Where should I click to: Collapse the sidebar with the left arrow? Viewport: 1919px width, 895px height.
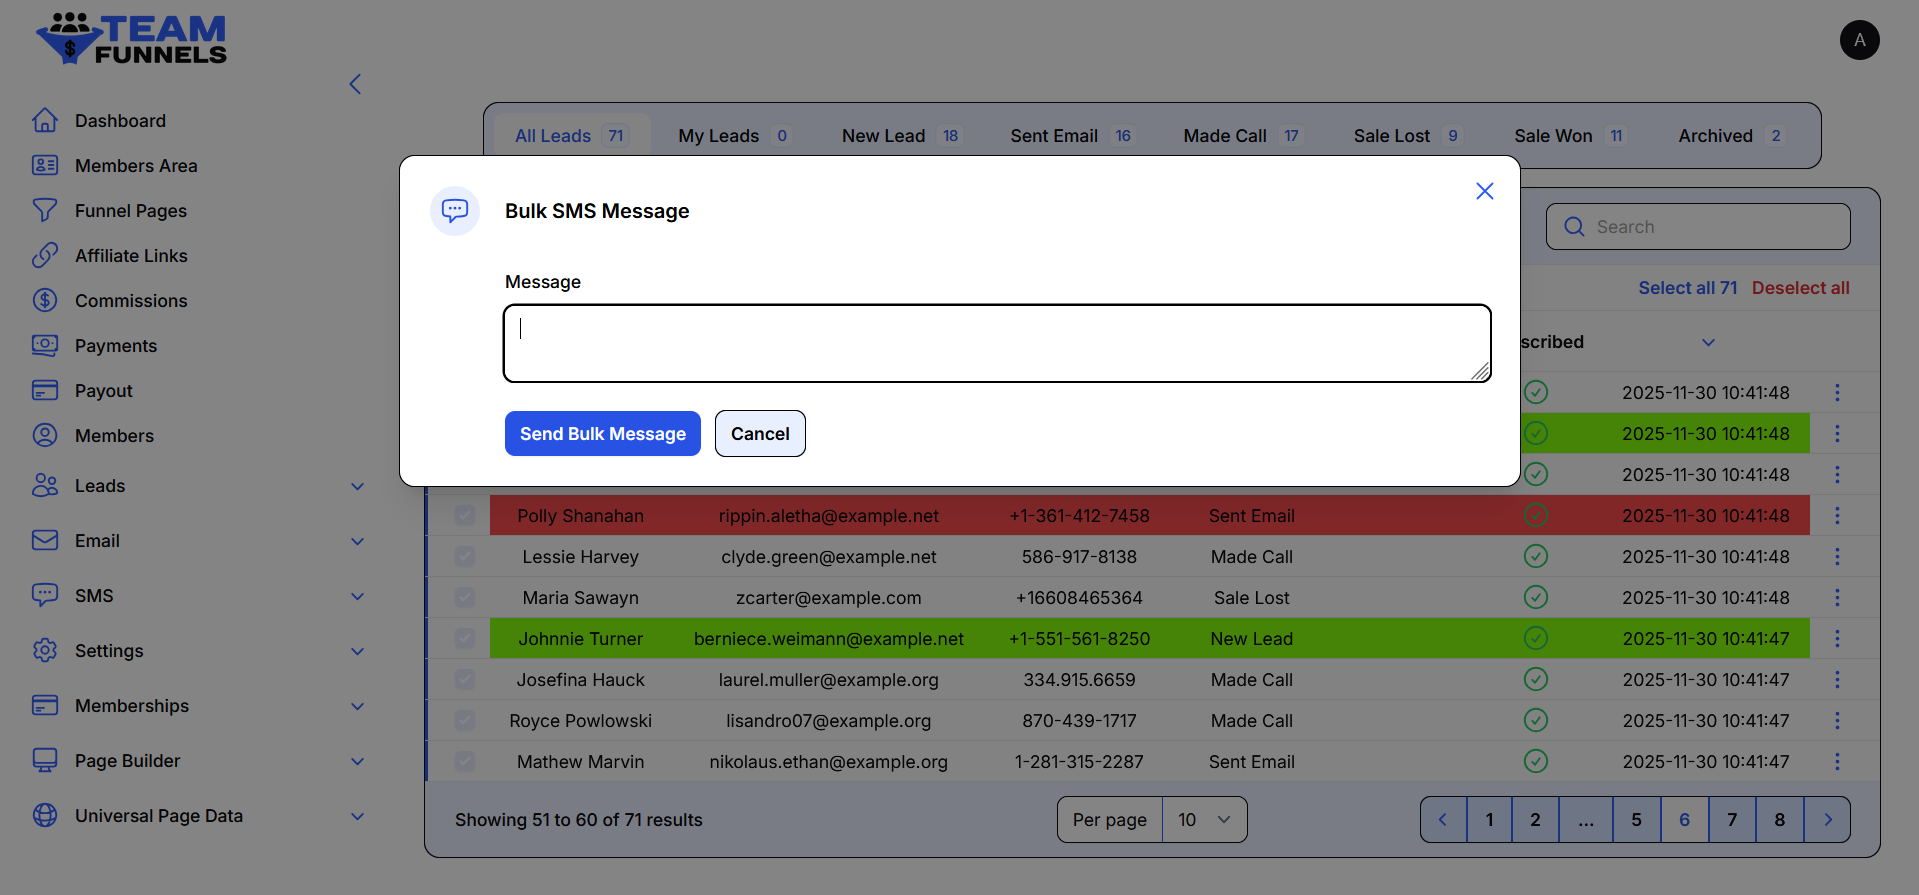pyautogui.click(x=355, y=84)
